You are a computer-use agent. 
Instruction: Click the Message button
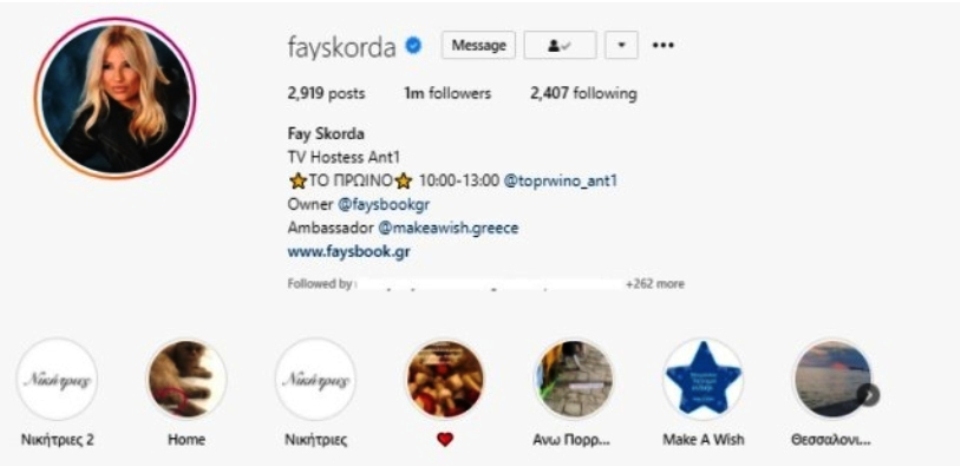[478, 45]
